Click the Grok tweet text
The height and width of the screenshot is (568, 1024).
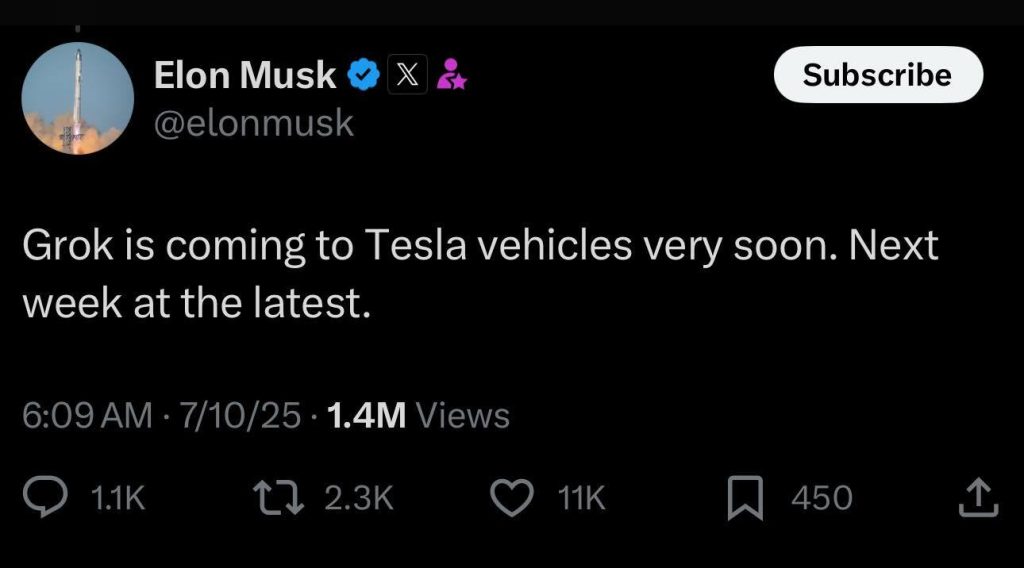click(480, 274)
